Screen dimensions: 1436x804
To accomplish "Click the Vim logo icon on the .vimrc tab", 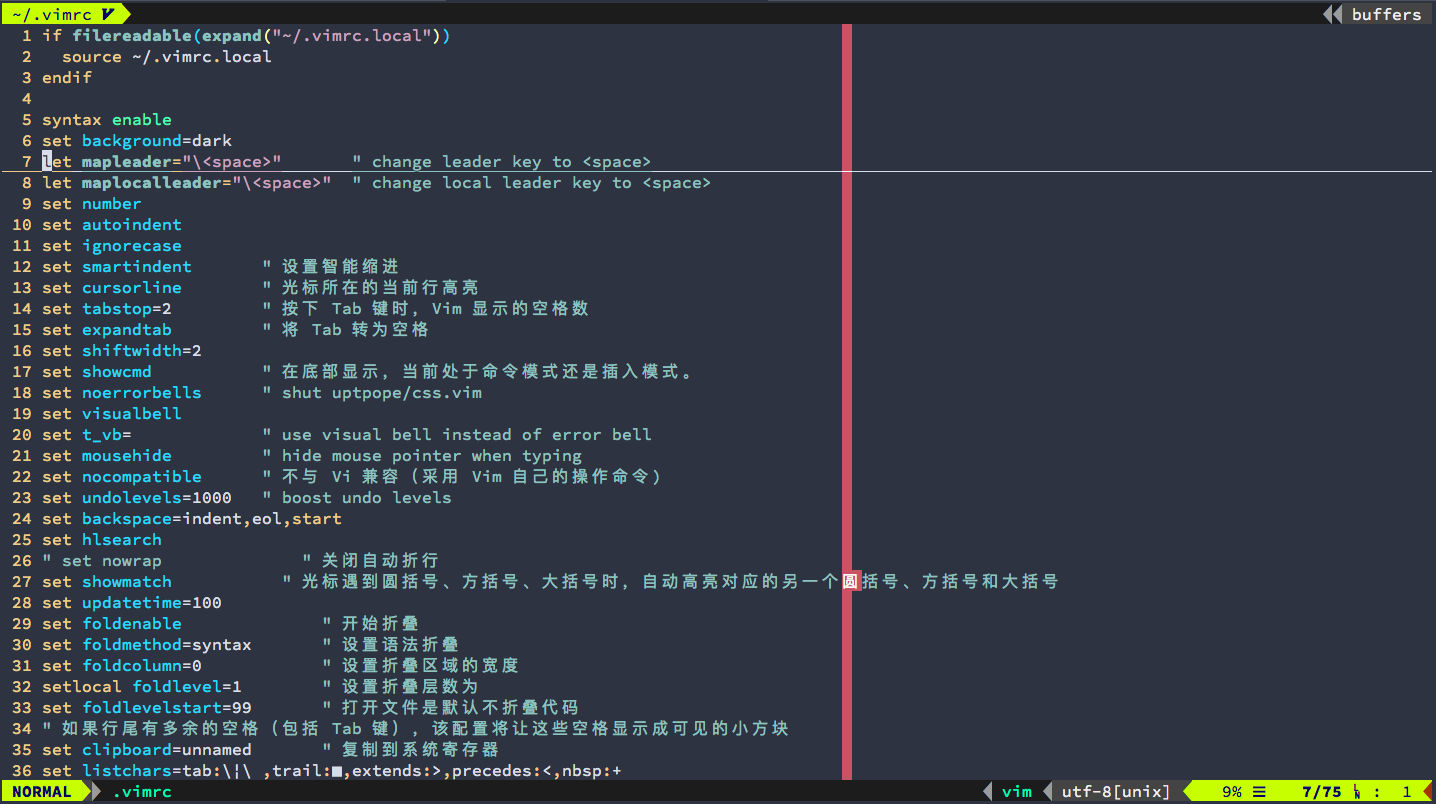I will [x=108, y=13].
